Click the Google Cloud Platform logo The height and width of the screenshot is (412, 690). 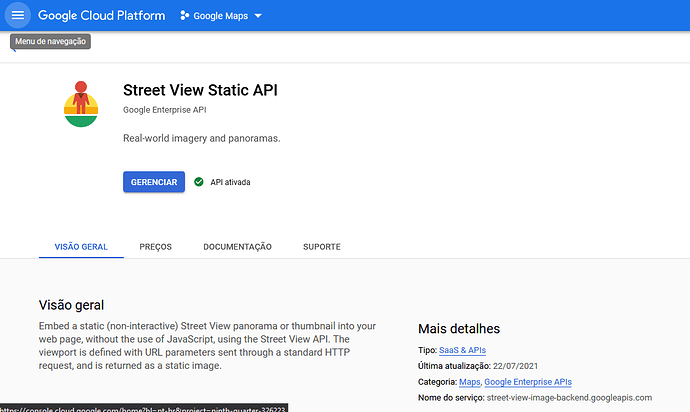[x=102, y=15]
